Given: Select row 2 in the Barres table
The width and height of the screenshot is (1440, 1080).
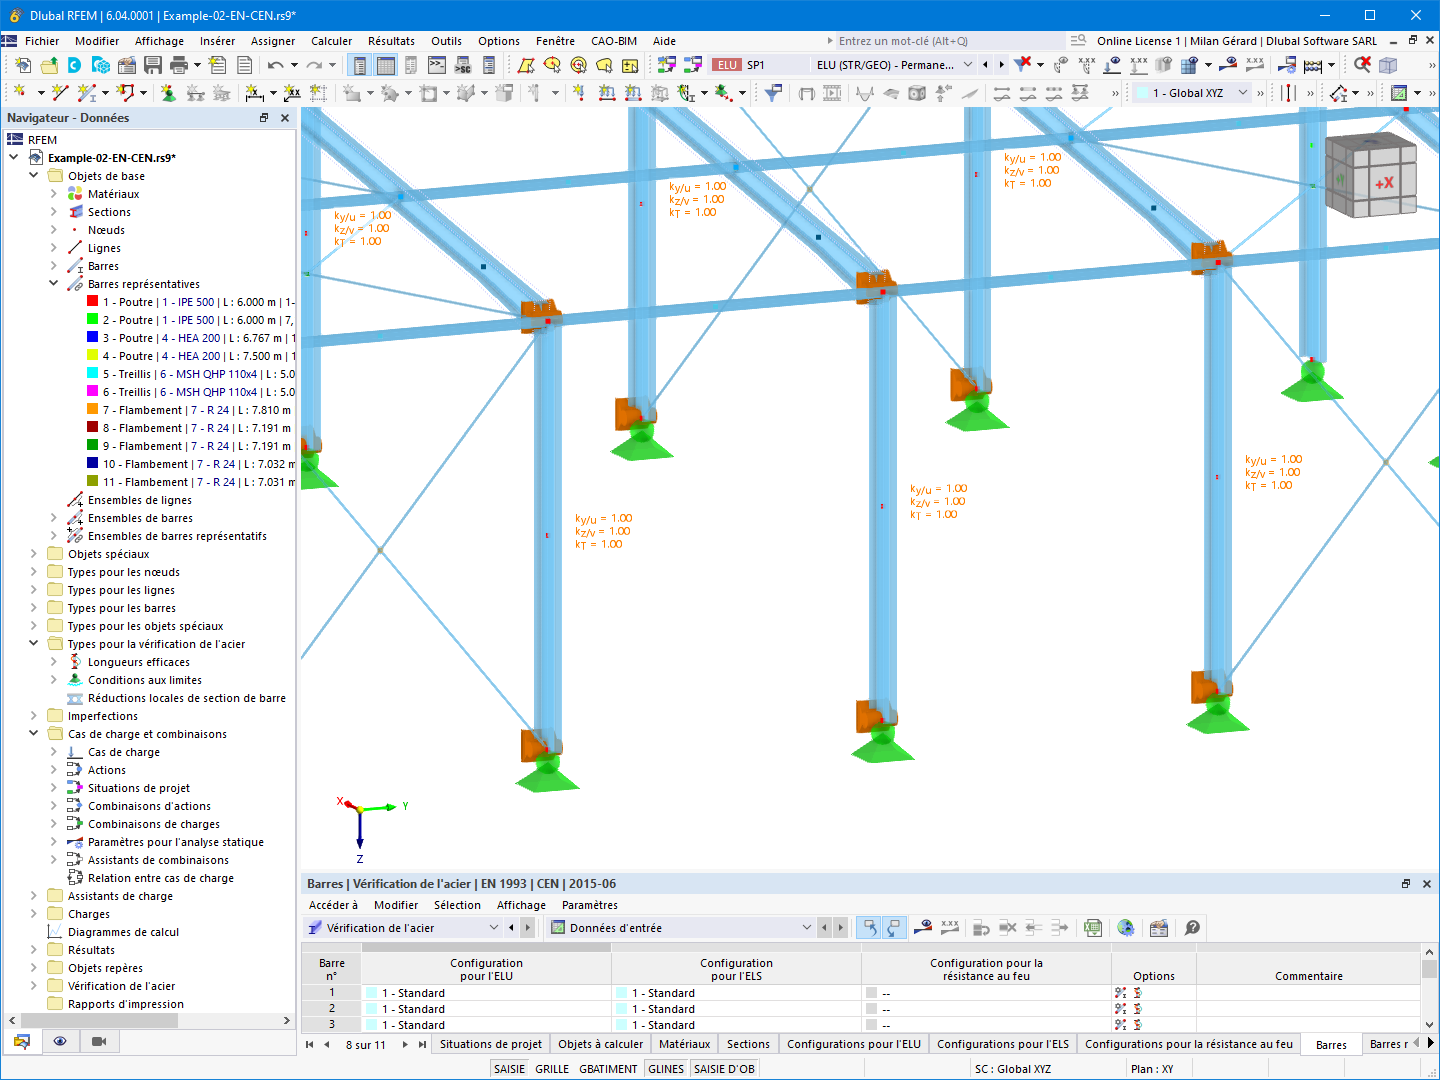Looking at the screenshot, I should [331, 1009].
